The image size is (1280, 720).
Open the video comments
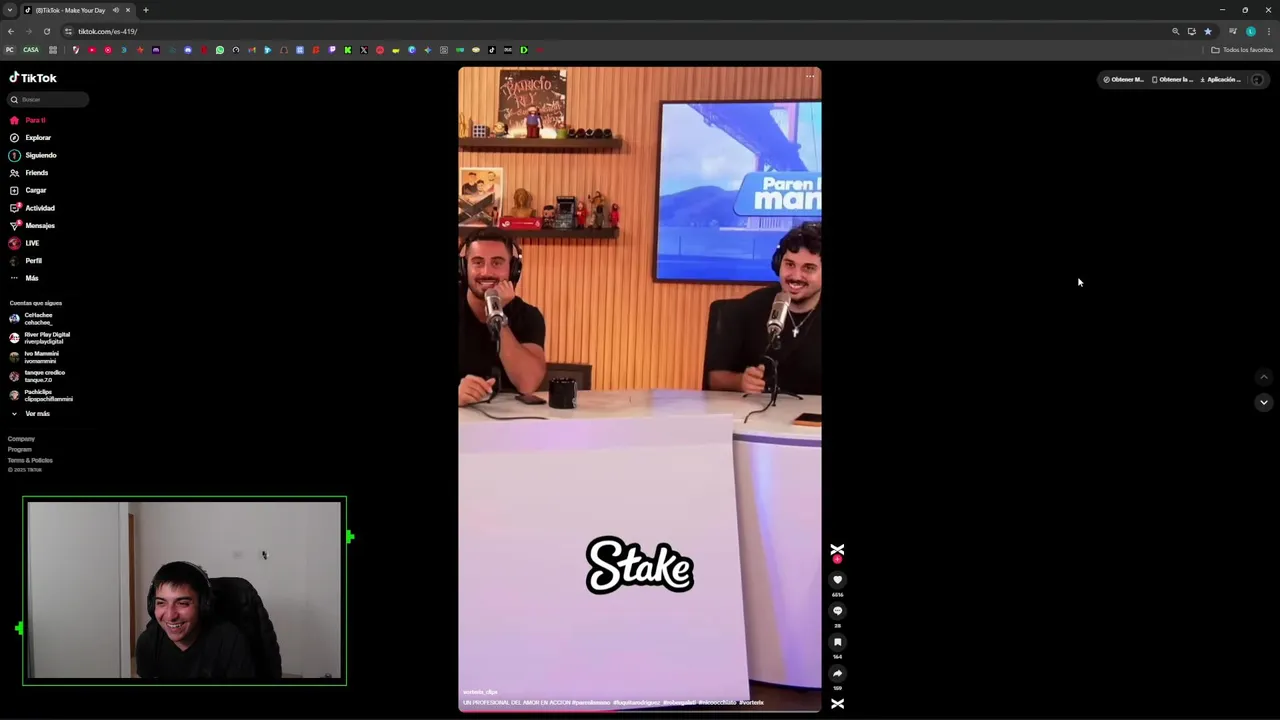coord(838,611)
